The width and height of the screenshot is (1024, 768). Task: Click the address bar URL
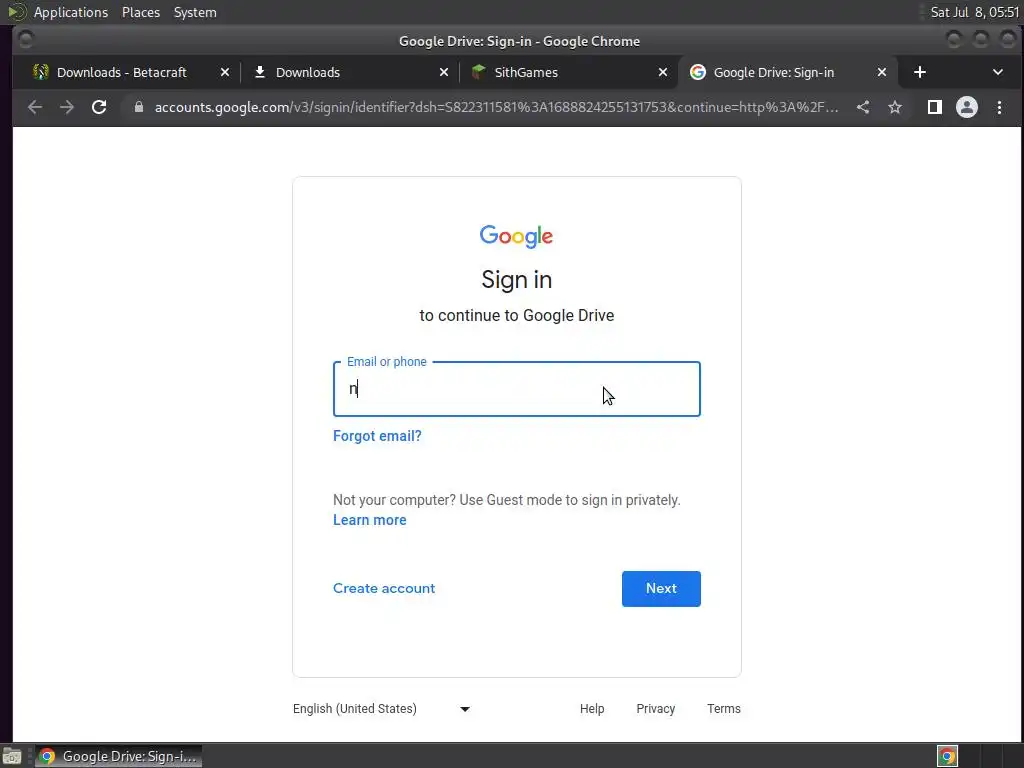[x=496, y=107]
